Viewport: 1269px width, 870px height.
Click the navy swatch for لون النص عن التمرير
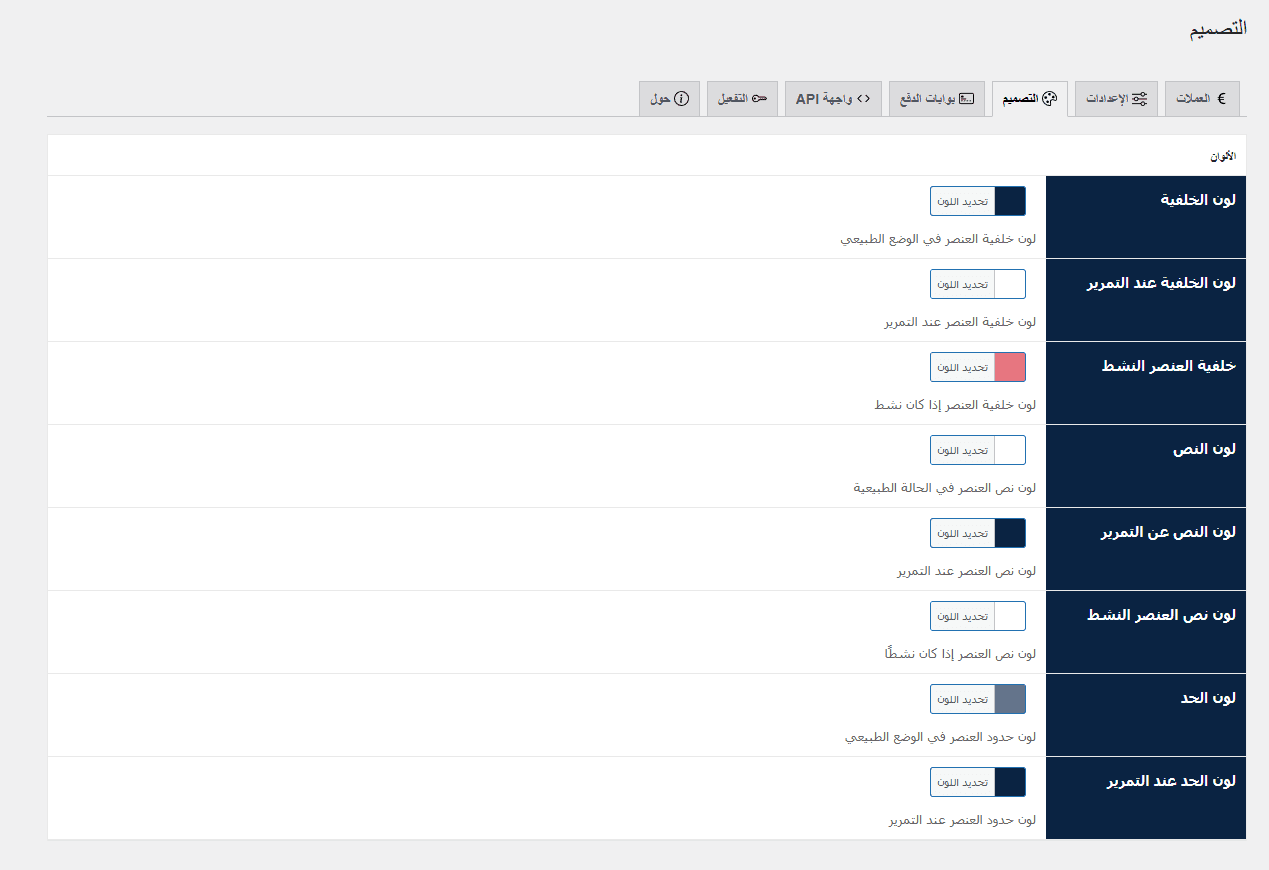1010,533
